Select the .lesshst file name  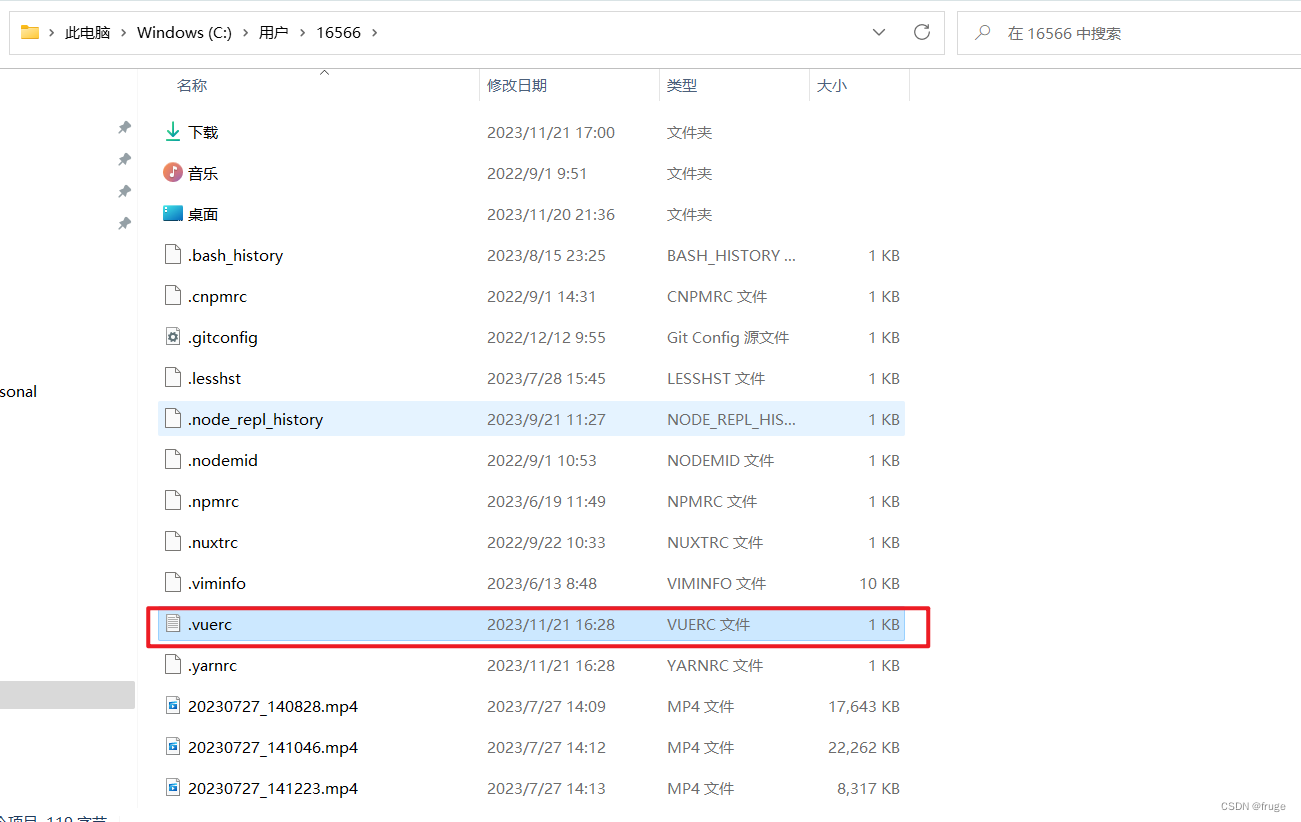tap(214, 378)
